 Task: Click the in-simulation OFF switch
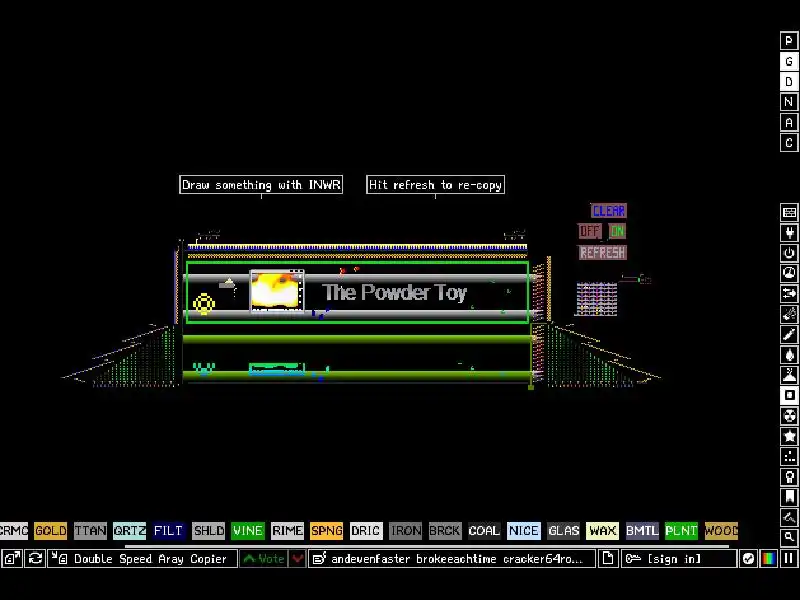pyautogui.click(x=590, y=231)
